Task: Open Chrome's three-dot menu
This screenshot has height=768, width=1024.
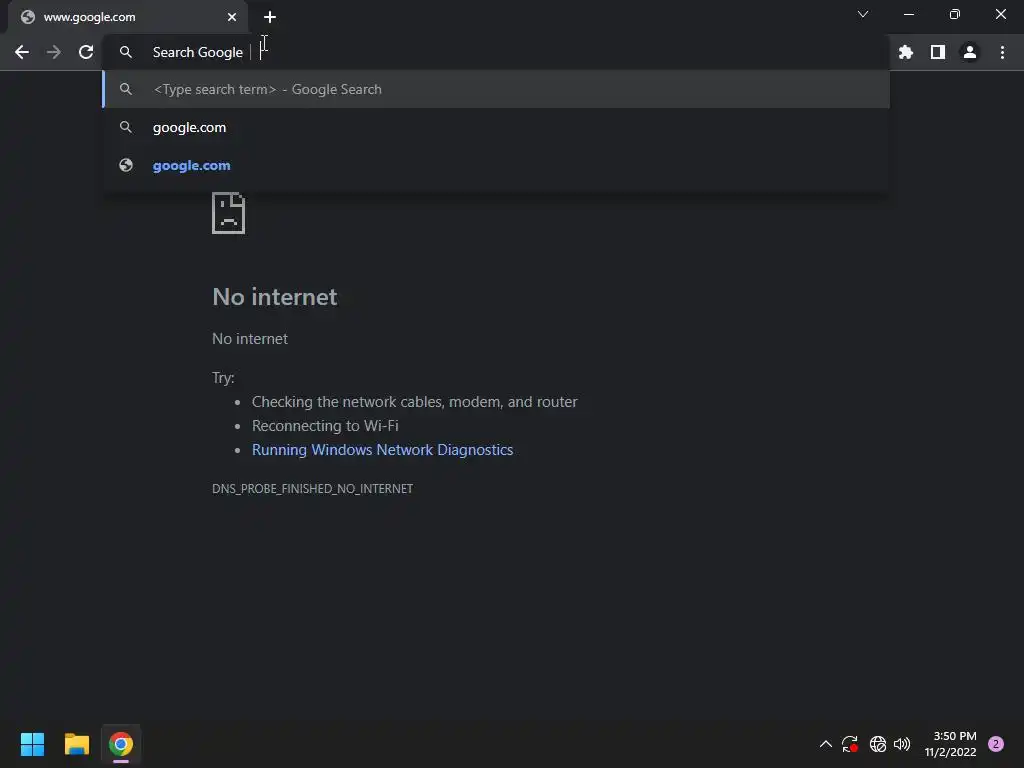Action: (x=1002, y=52)
